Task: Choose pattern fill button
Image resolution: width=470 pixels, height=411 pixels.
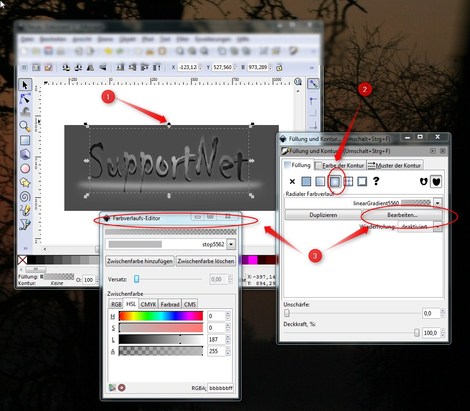Action: [348, 181]
